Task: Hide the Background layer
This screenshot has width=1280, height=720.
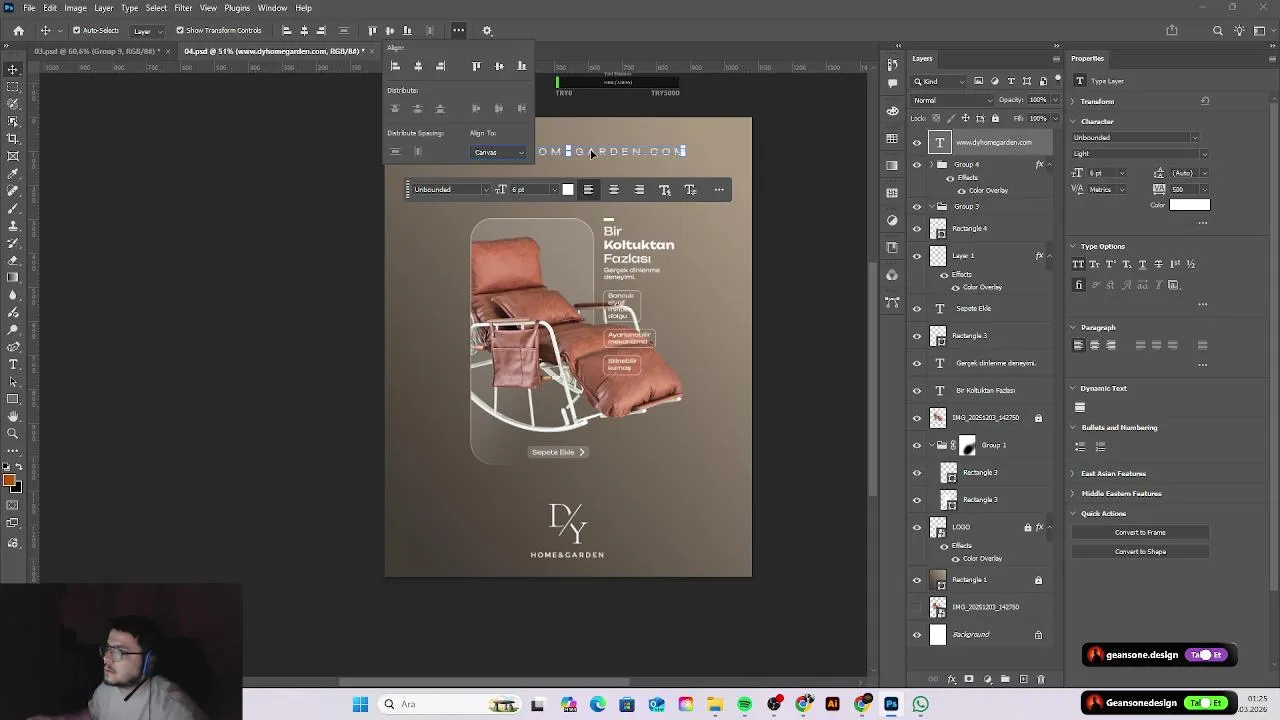Action: [917, 635]
